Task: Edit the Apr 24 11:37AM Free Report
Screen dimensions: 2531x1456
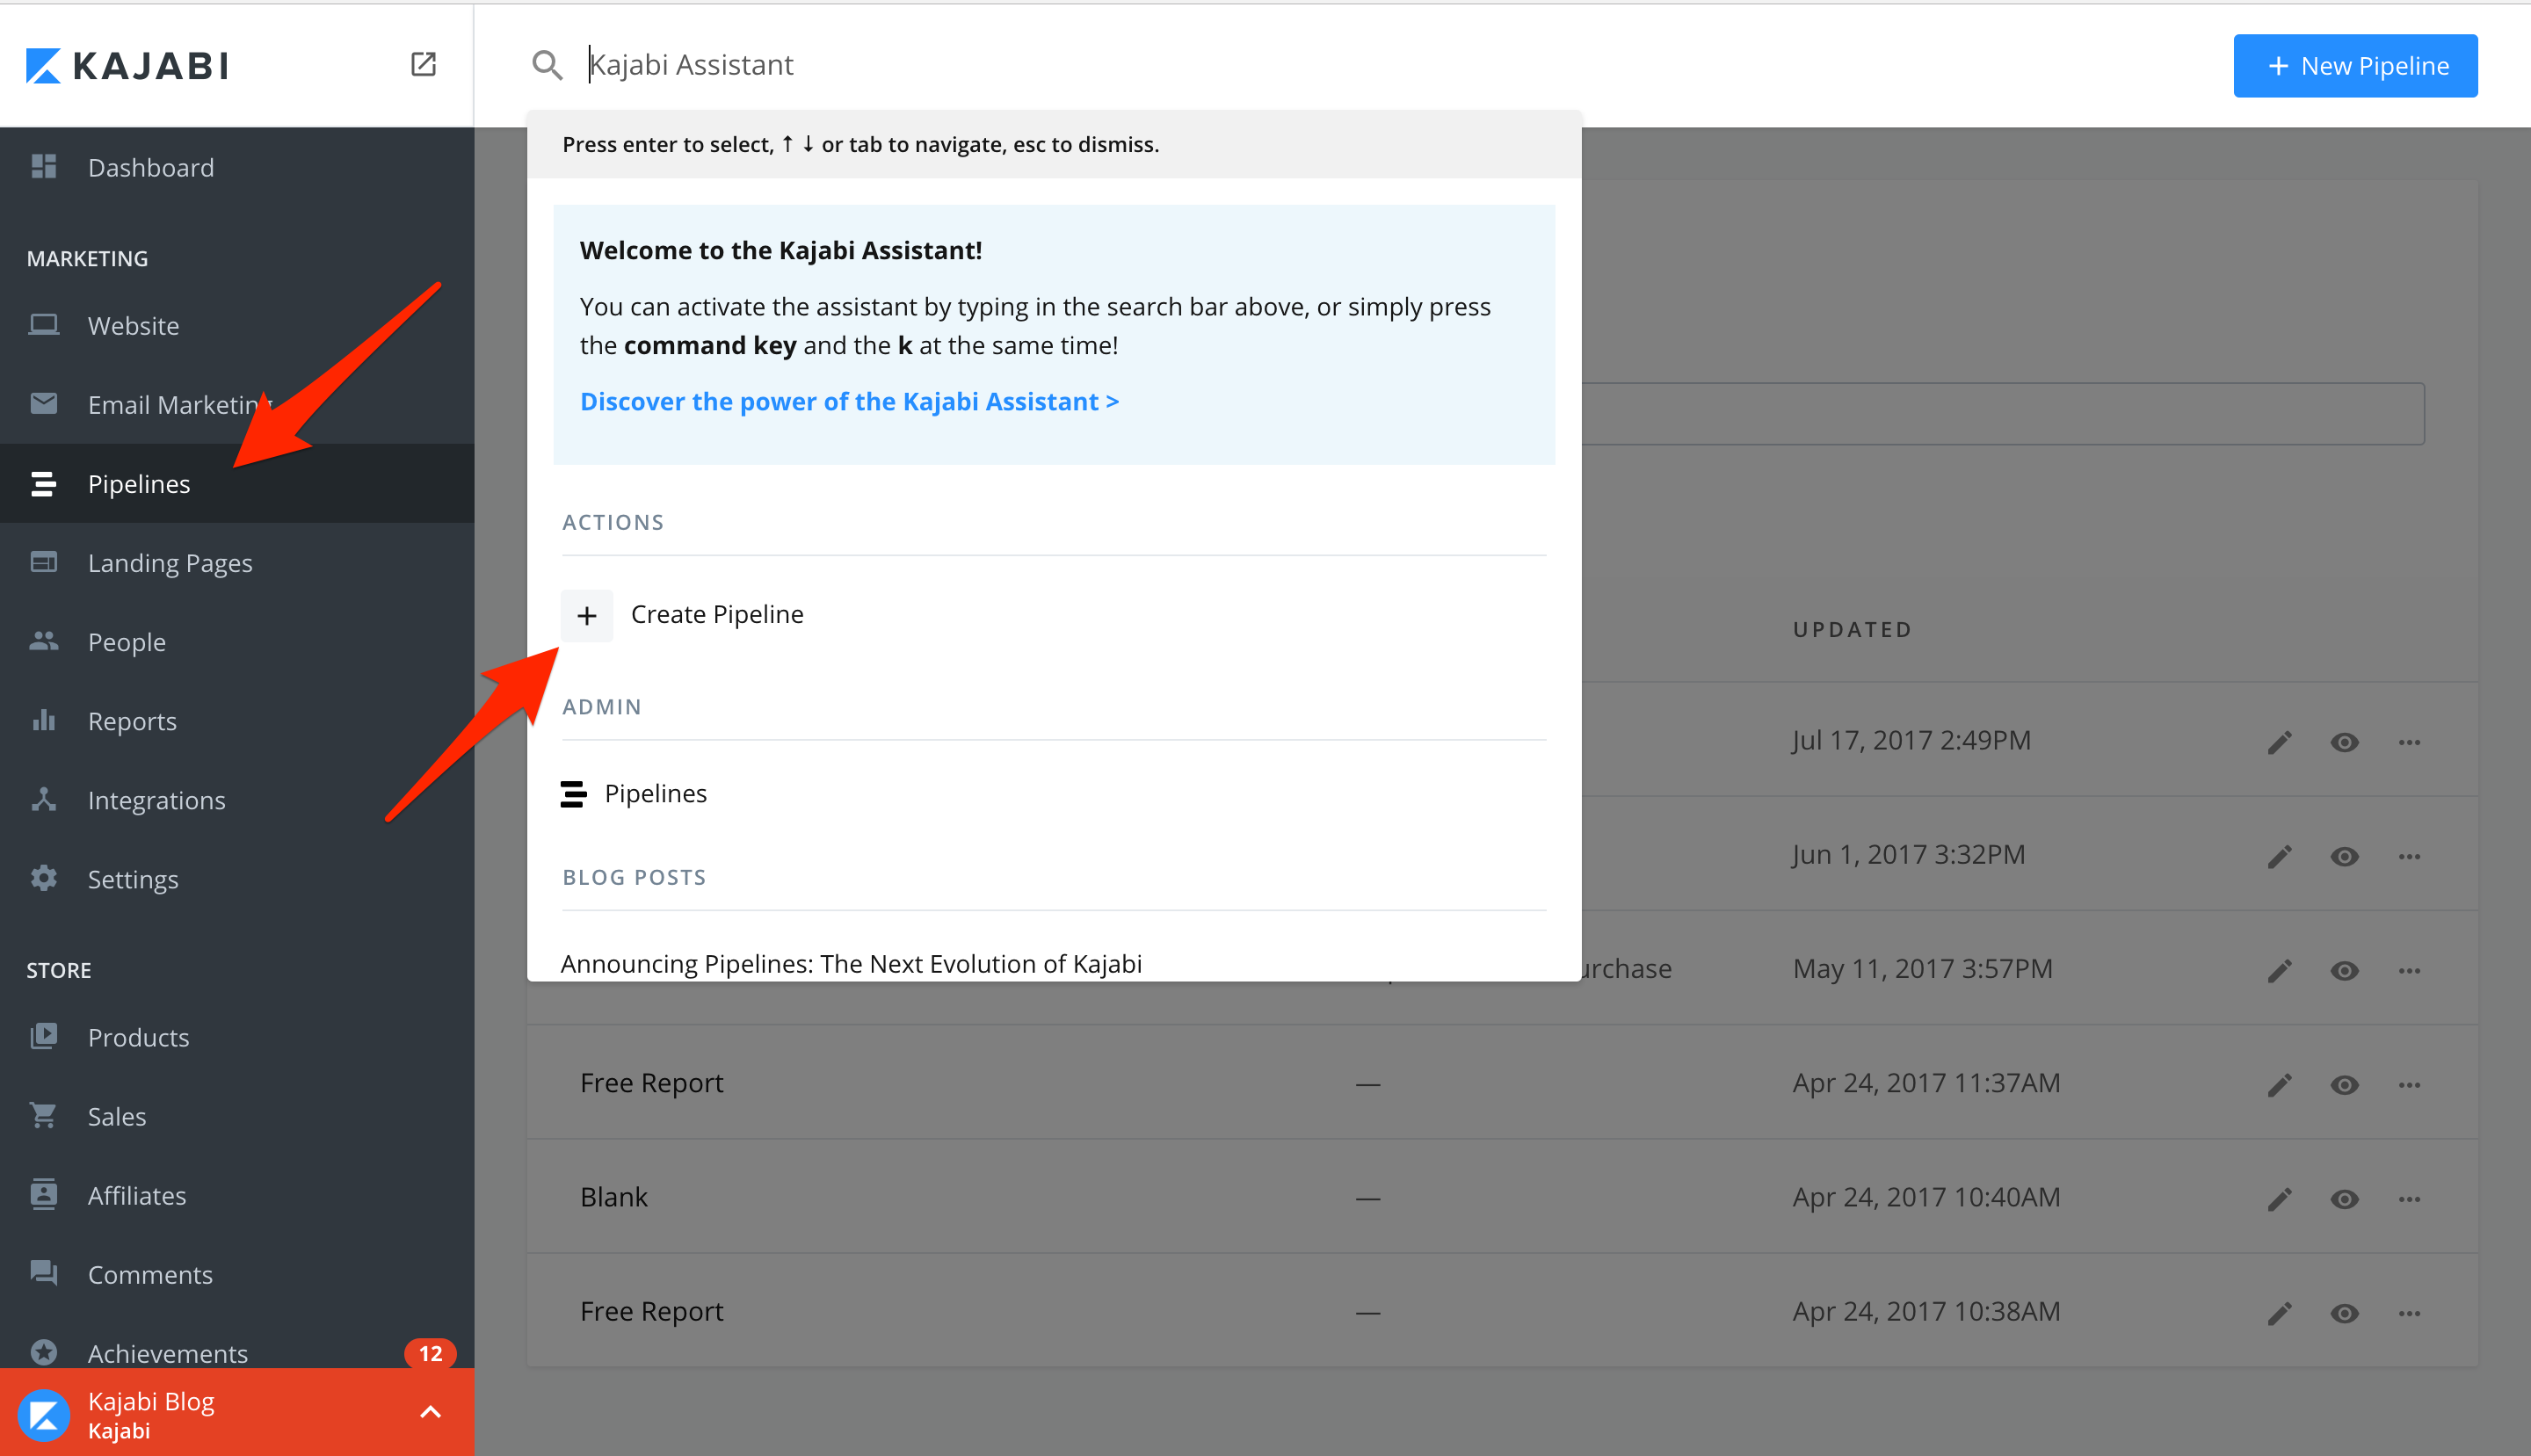Action: tap(2279, 1084)
